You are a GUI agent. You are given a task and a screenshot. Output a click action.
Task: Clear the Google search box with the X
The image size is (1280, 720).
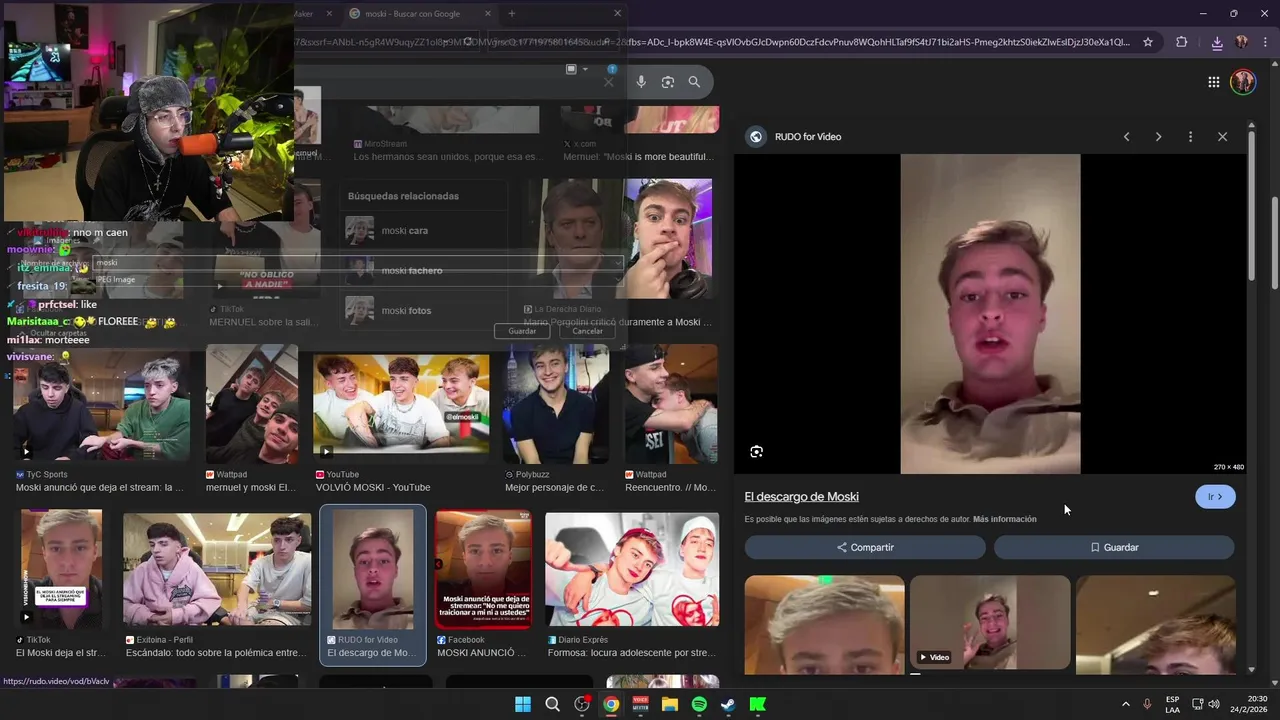point(608,82)
